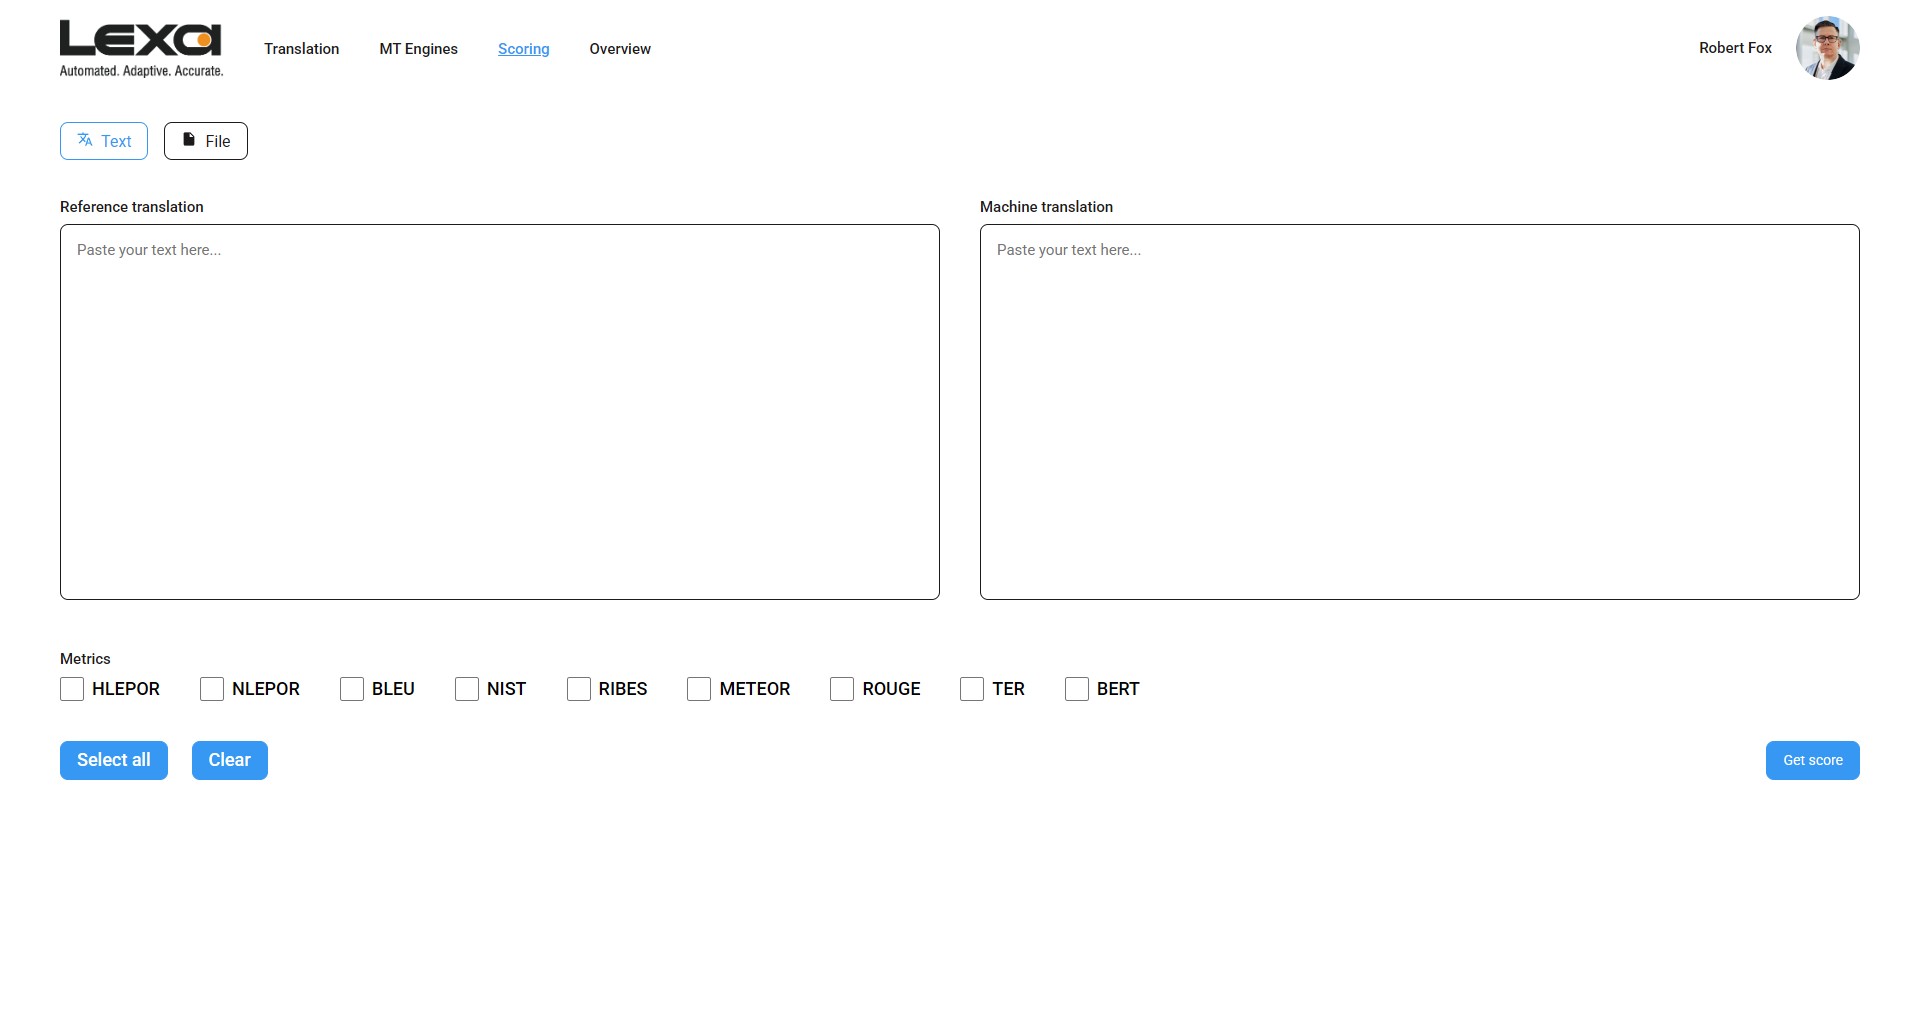Switch to the Overview tab
Viewport: 1920px width, 1032px height.
tap(619, 49)
